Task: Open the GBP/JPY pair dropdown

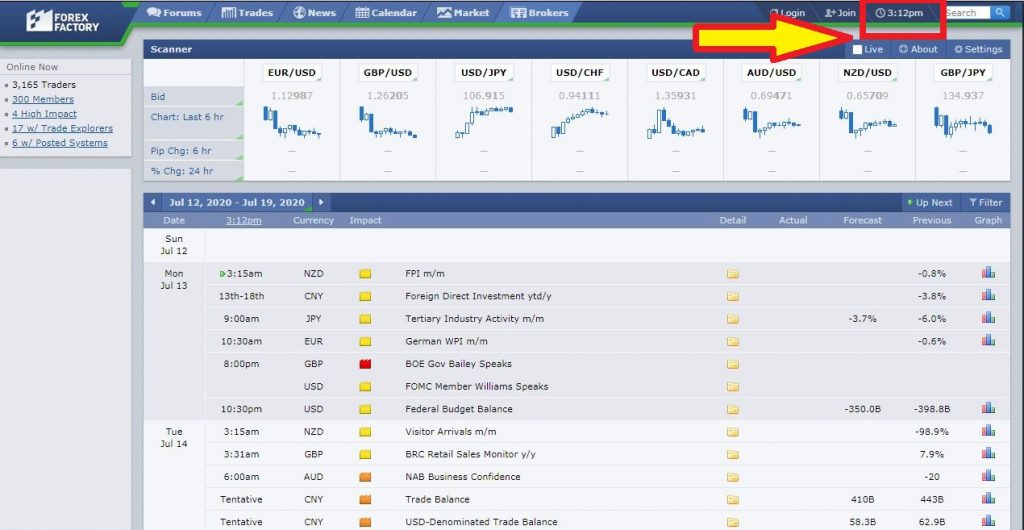Action: (x=963, y=72)
